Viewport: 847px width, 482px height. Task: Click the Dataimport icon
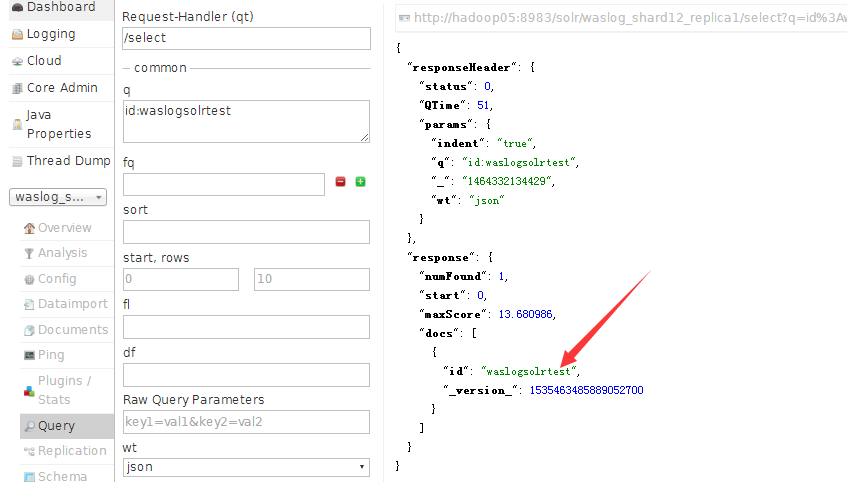(29, 305)
